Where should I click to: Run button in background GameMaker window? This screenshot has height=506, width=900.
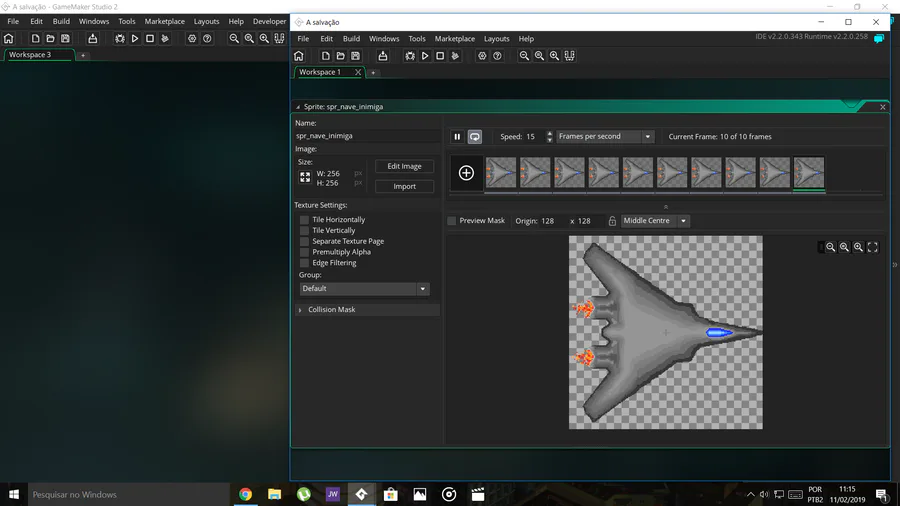tap(135, 38)
